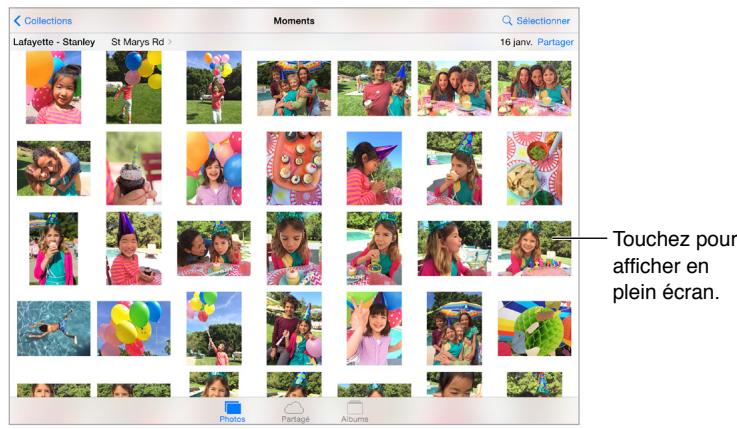Open photo of swimmer in pool
Viewport: 737px width, 429px height.
(x=54, y=328)
